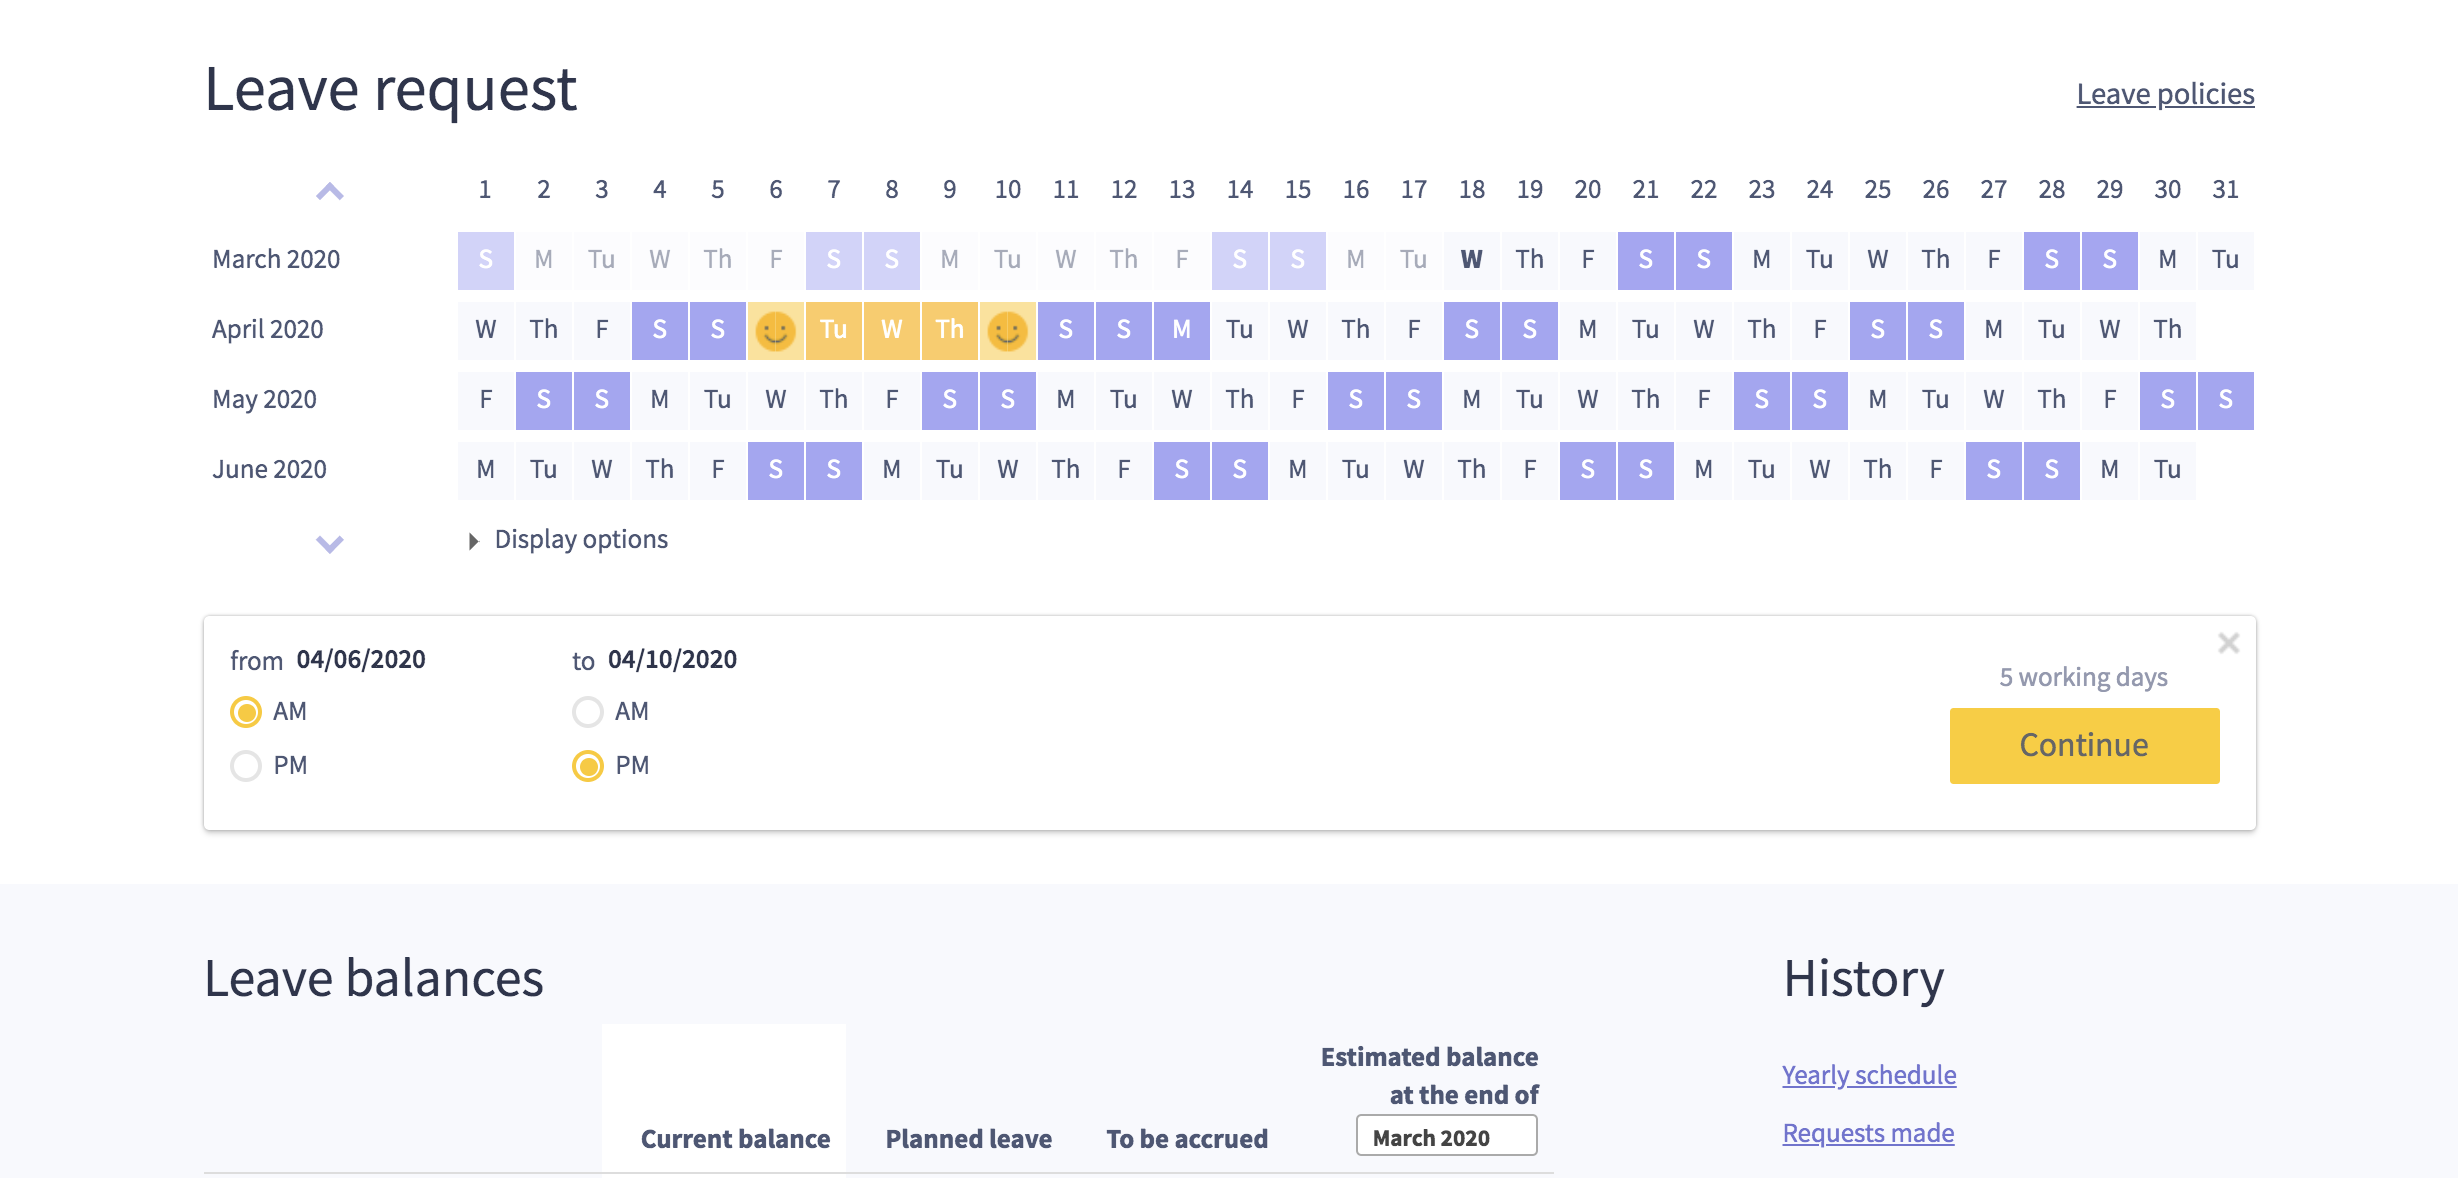
Task: Click the from date 04/06/2020 field
Action: [361, 660]
